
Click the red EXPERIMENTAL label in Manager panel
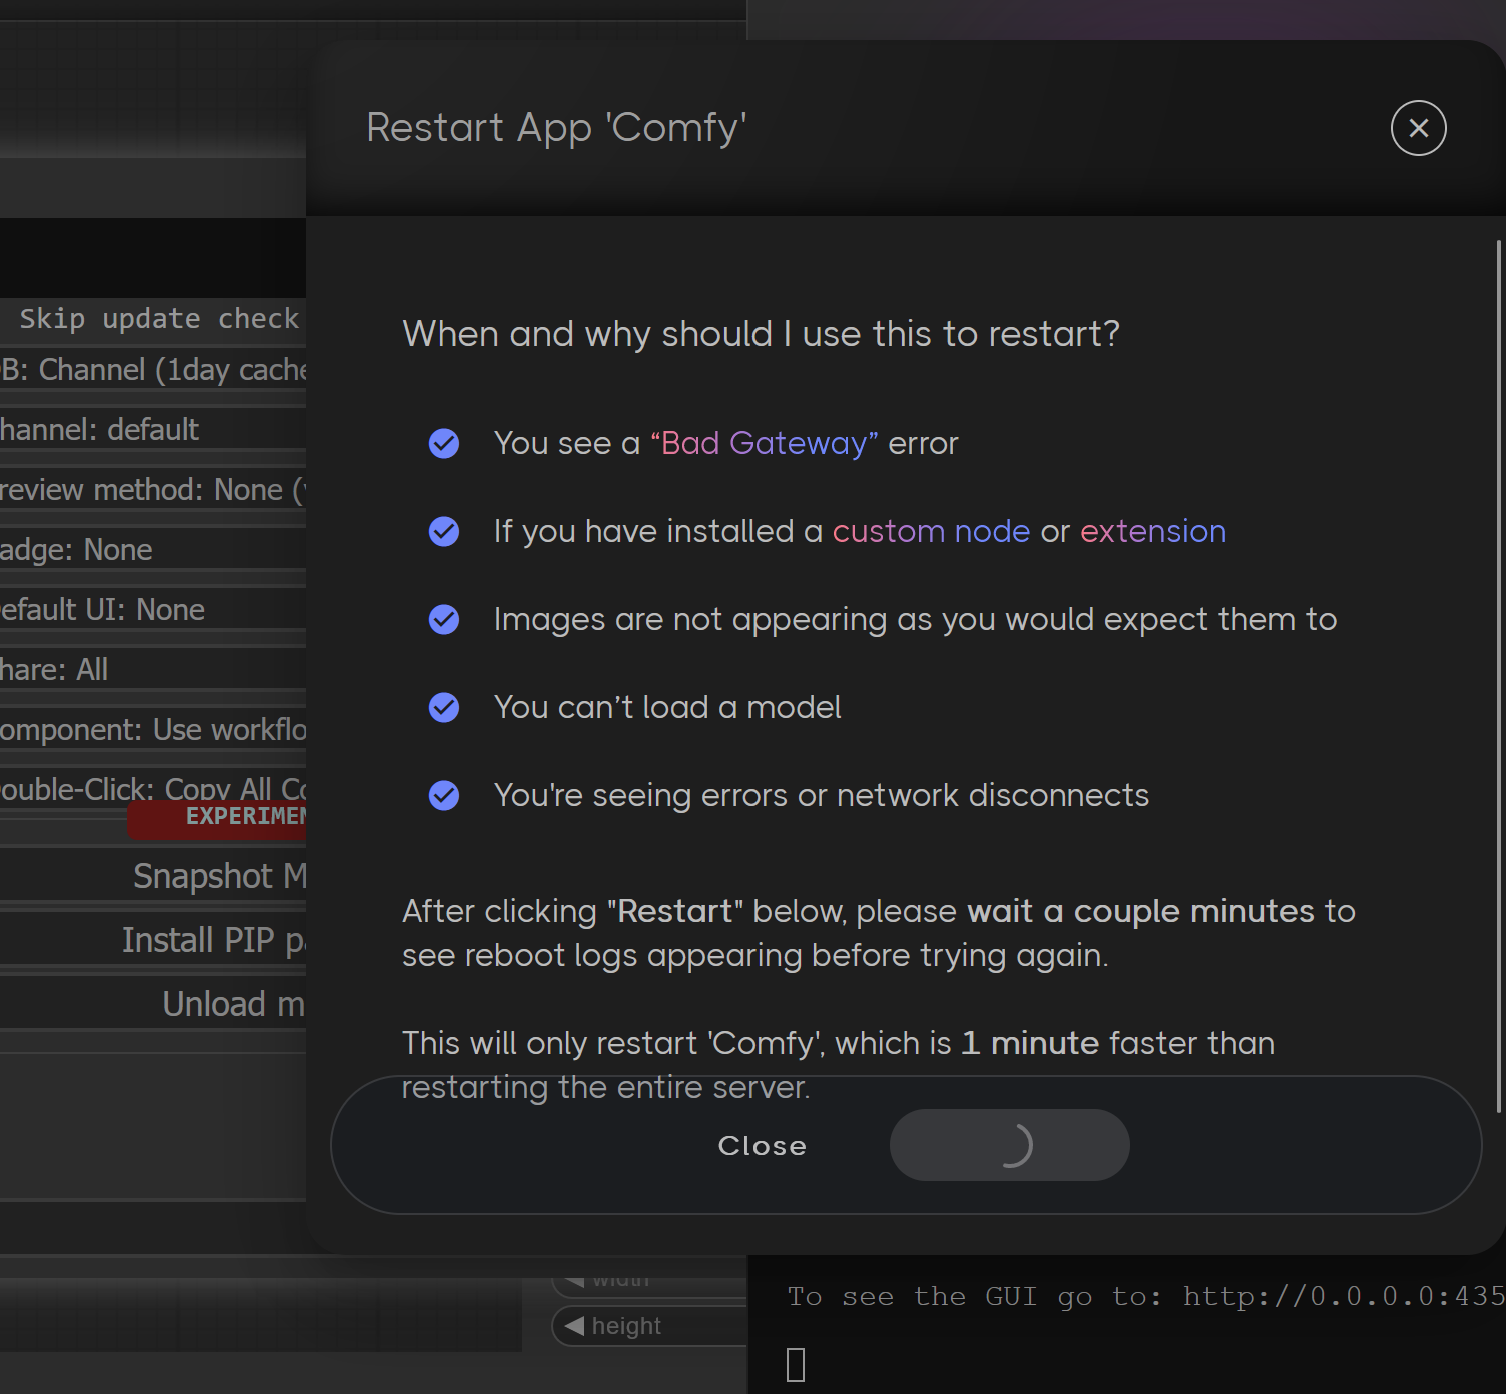pyautogui.click(x=217, y=817)
